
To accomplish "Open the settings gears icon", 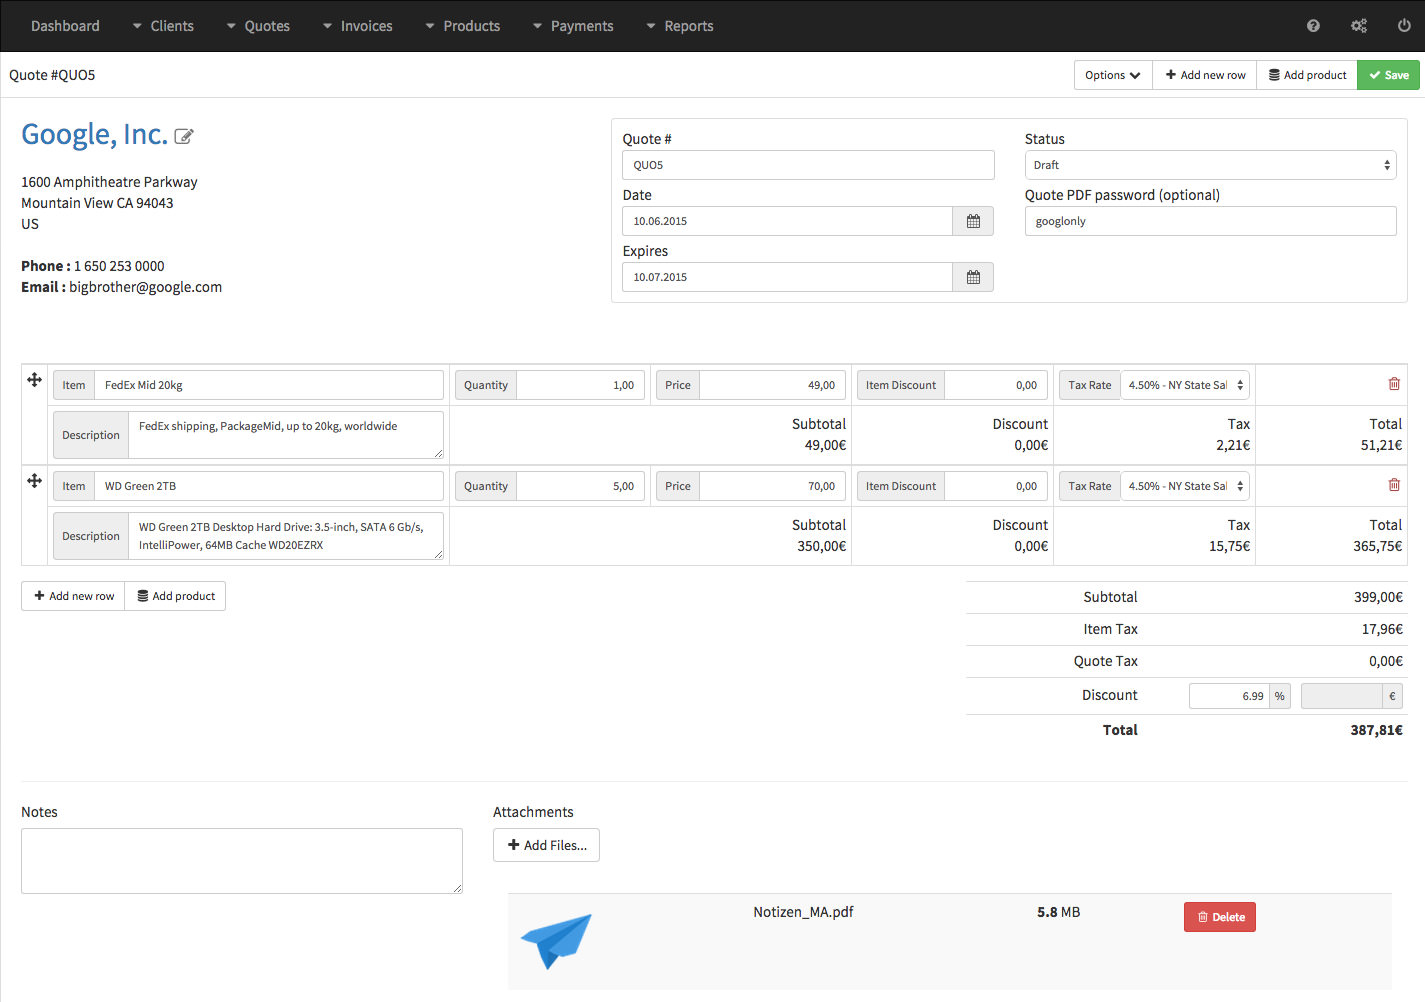I will (1358, 26).
